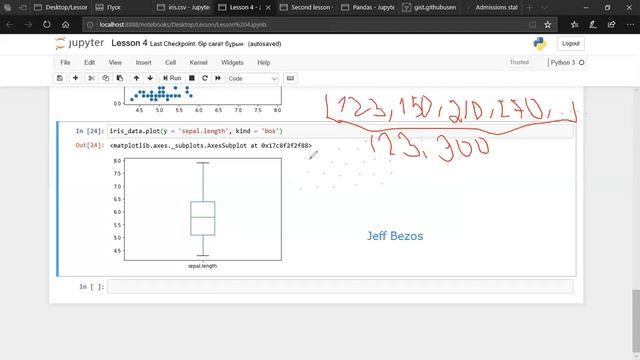Click the box plot output image

pos(198,213)
